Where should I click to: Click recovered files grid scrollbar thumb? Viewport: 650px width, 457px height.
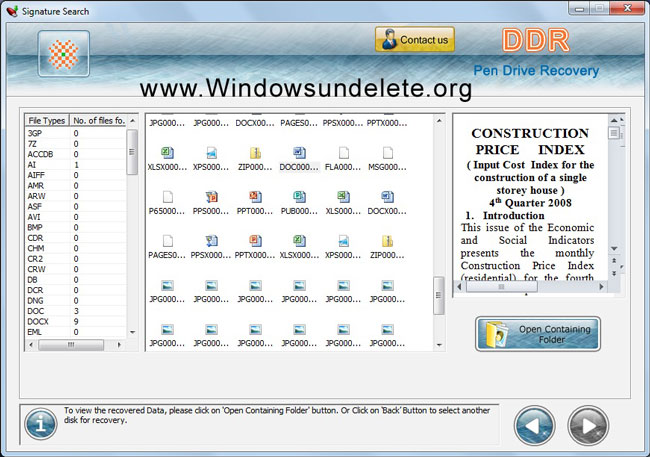click(x=439, y=295)
